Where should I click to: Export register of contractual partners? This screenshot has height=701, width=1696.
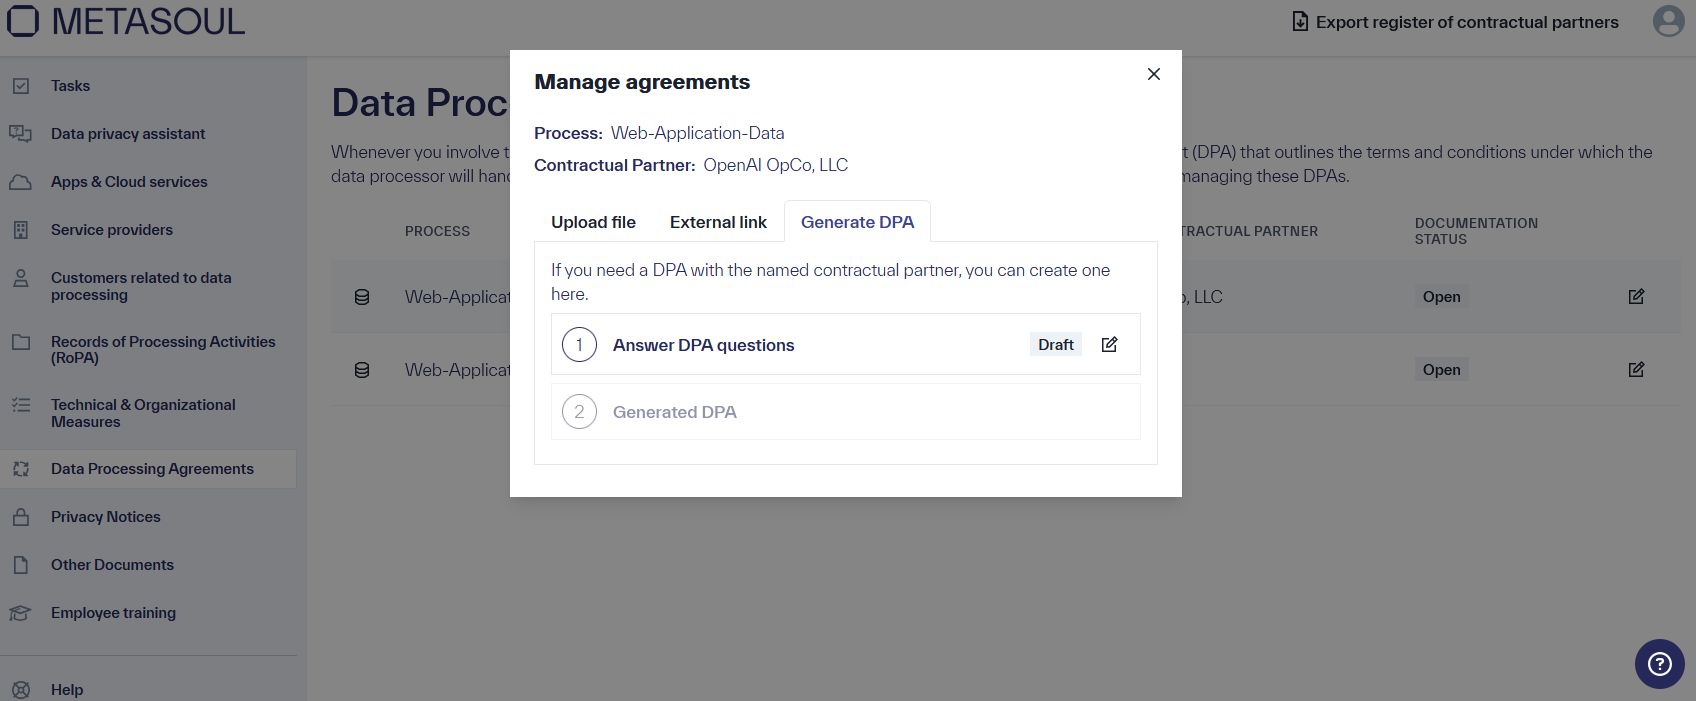coord(1454,21)
